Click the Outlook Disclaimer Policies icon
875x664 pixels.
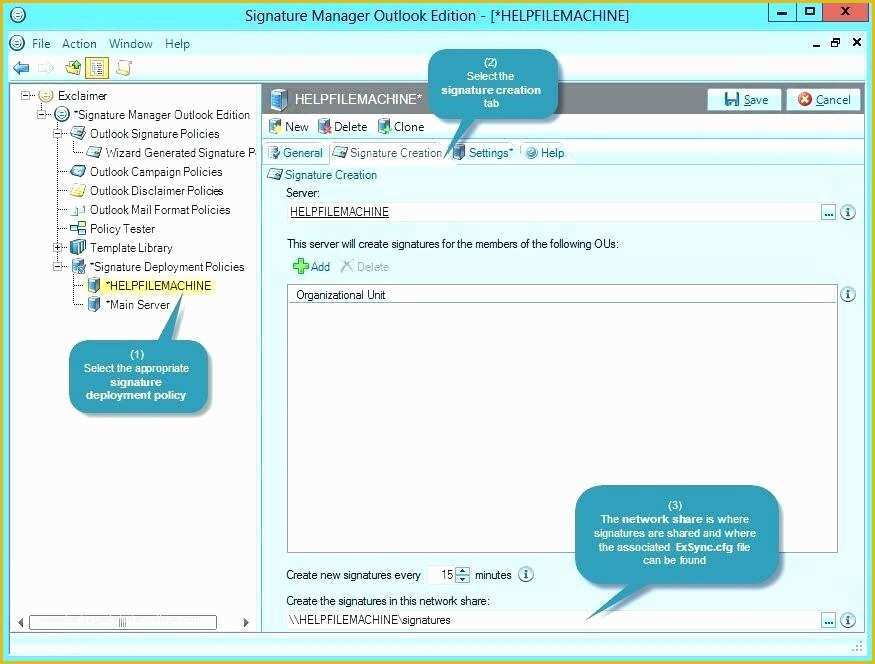click(78, 191)
